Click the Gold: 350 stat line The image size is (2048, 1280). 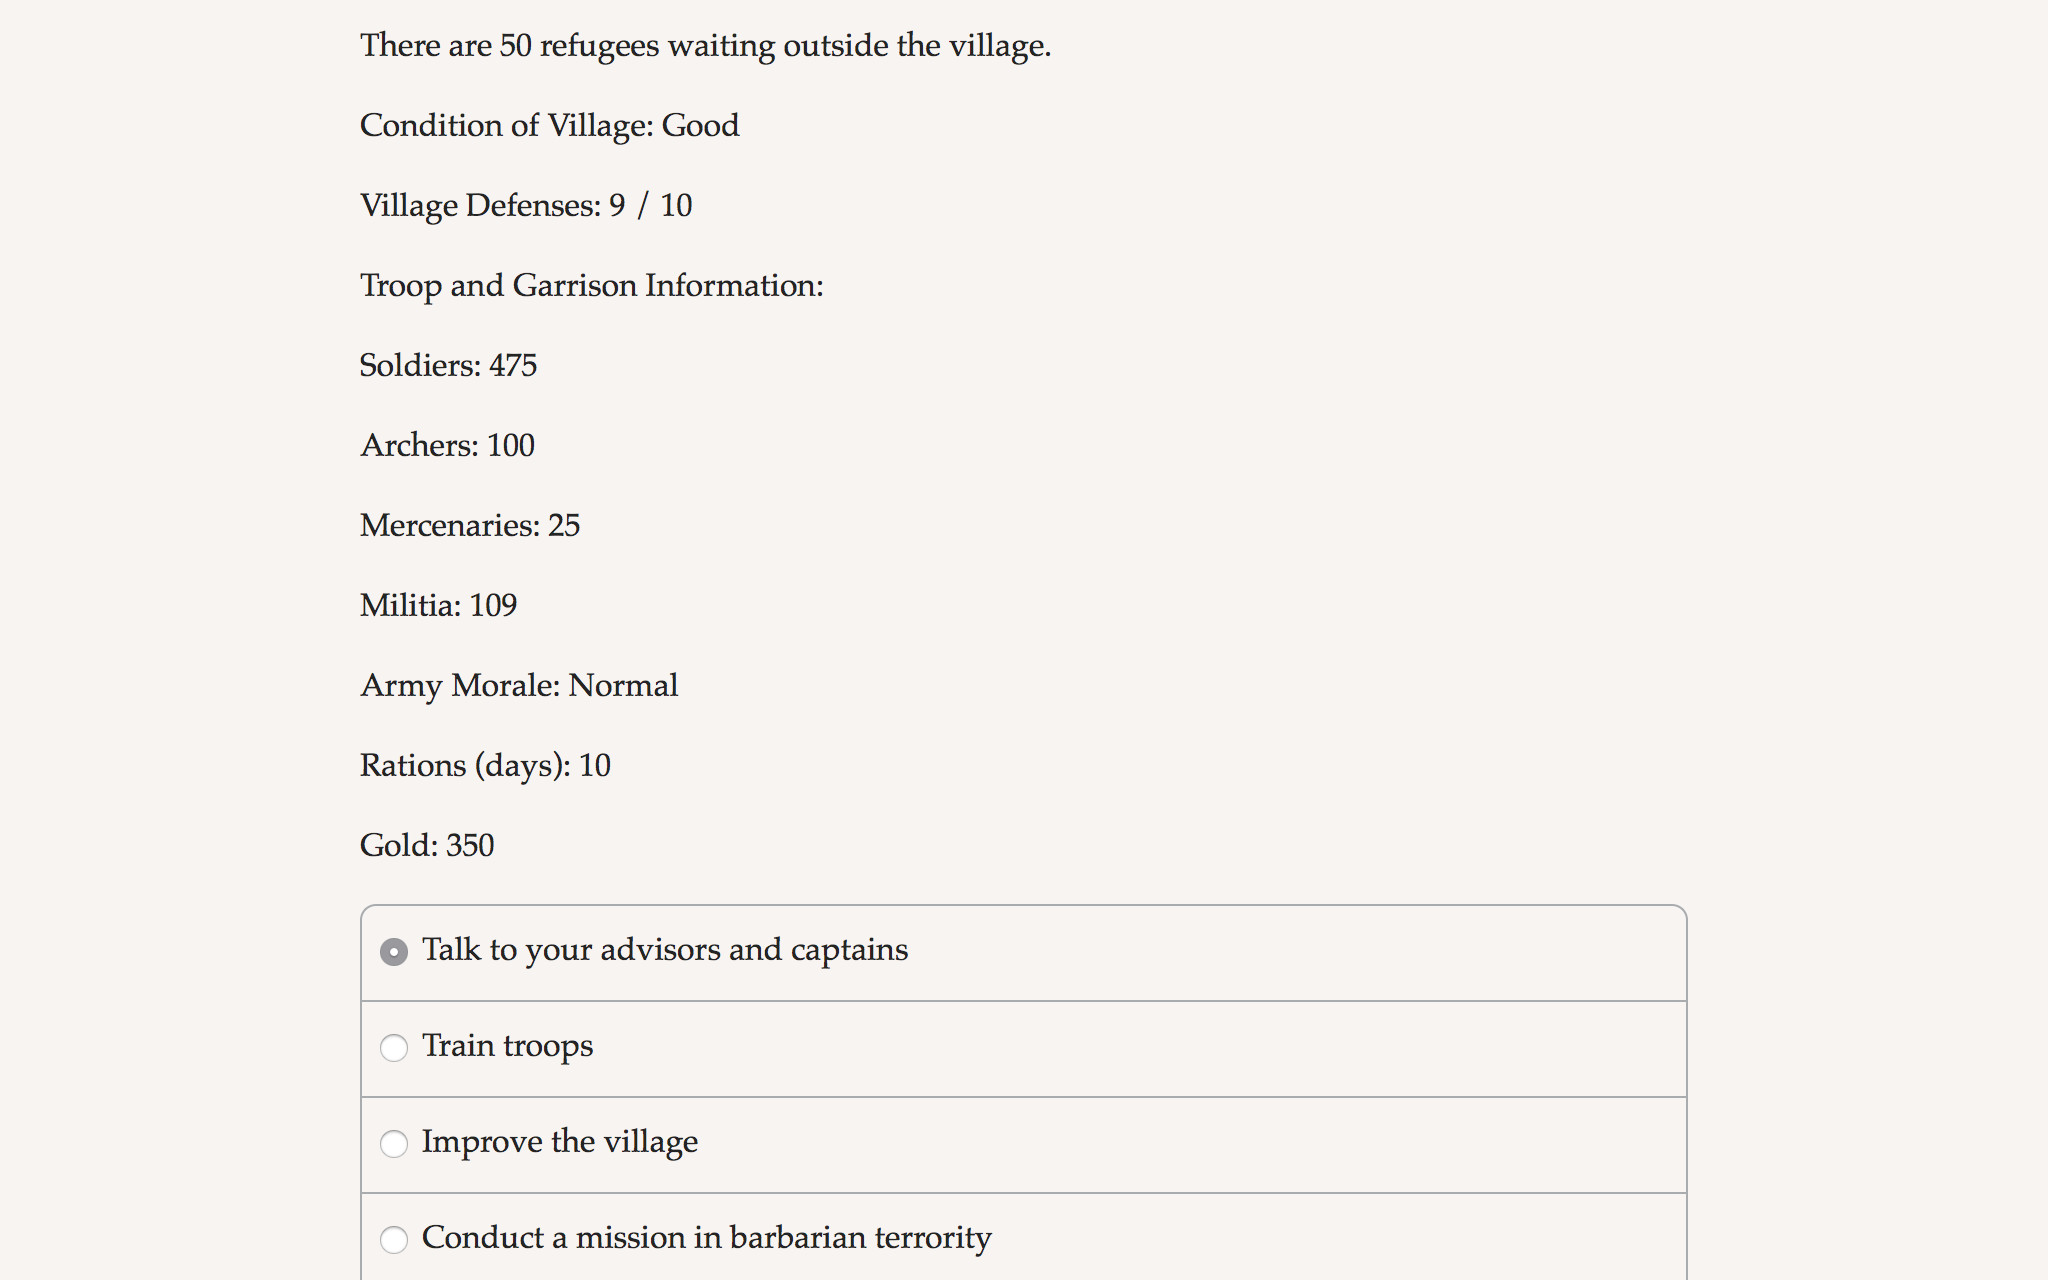(x=426, y=845)
